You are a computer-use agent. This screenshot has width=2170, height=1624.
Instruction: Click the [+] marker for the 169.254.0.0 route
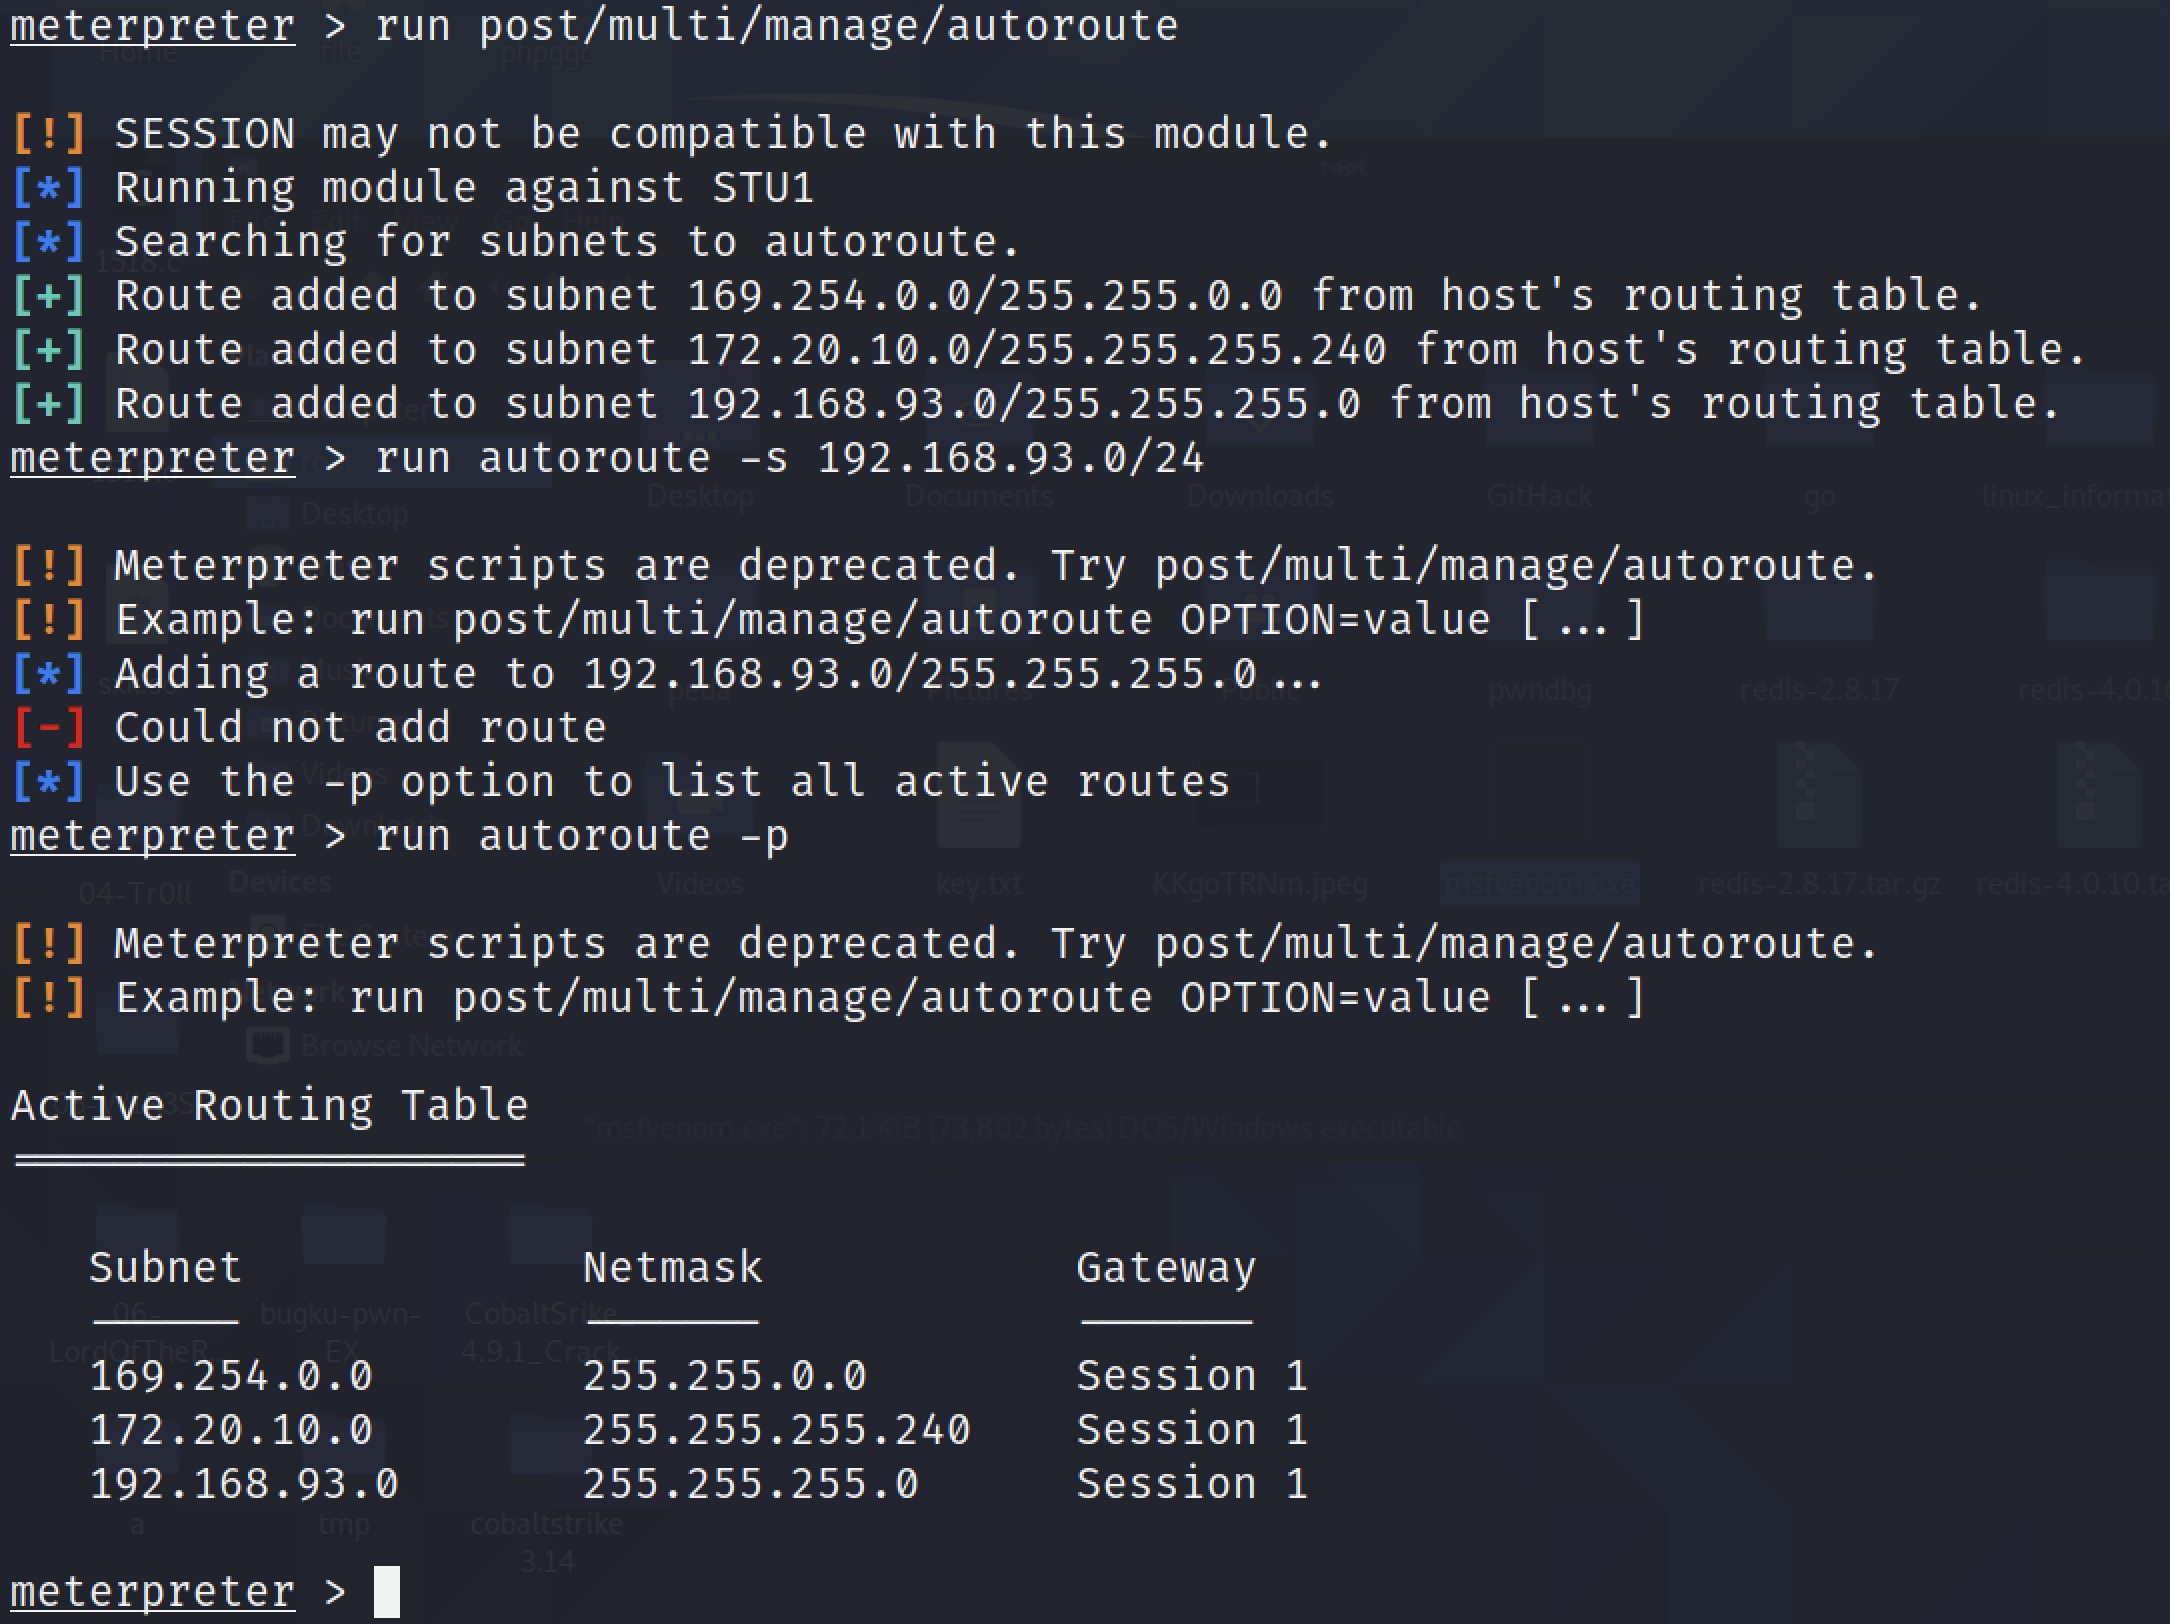click(49, 296)
